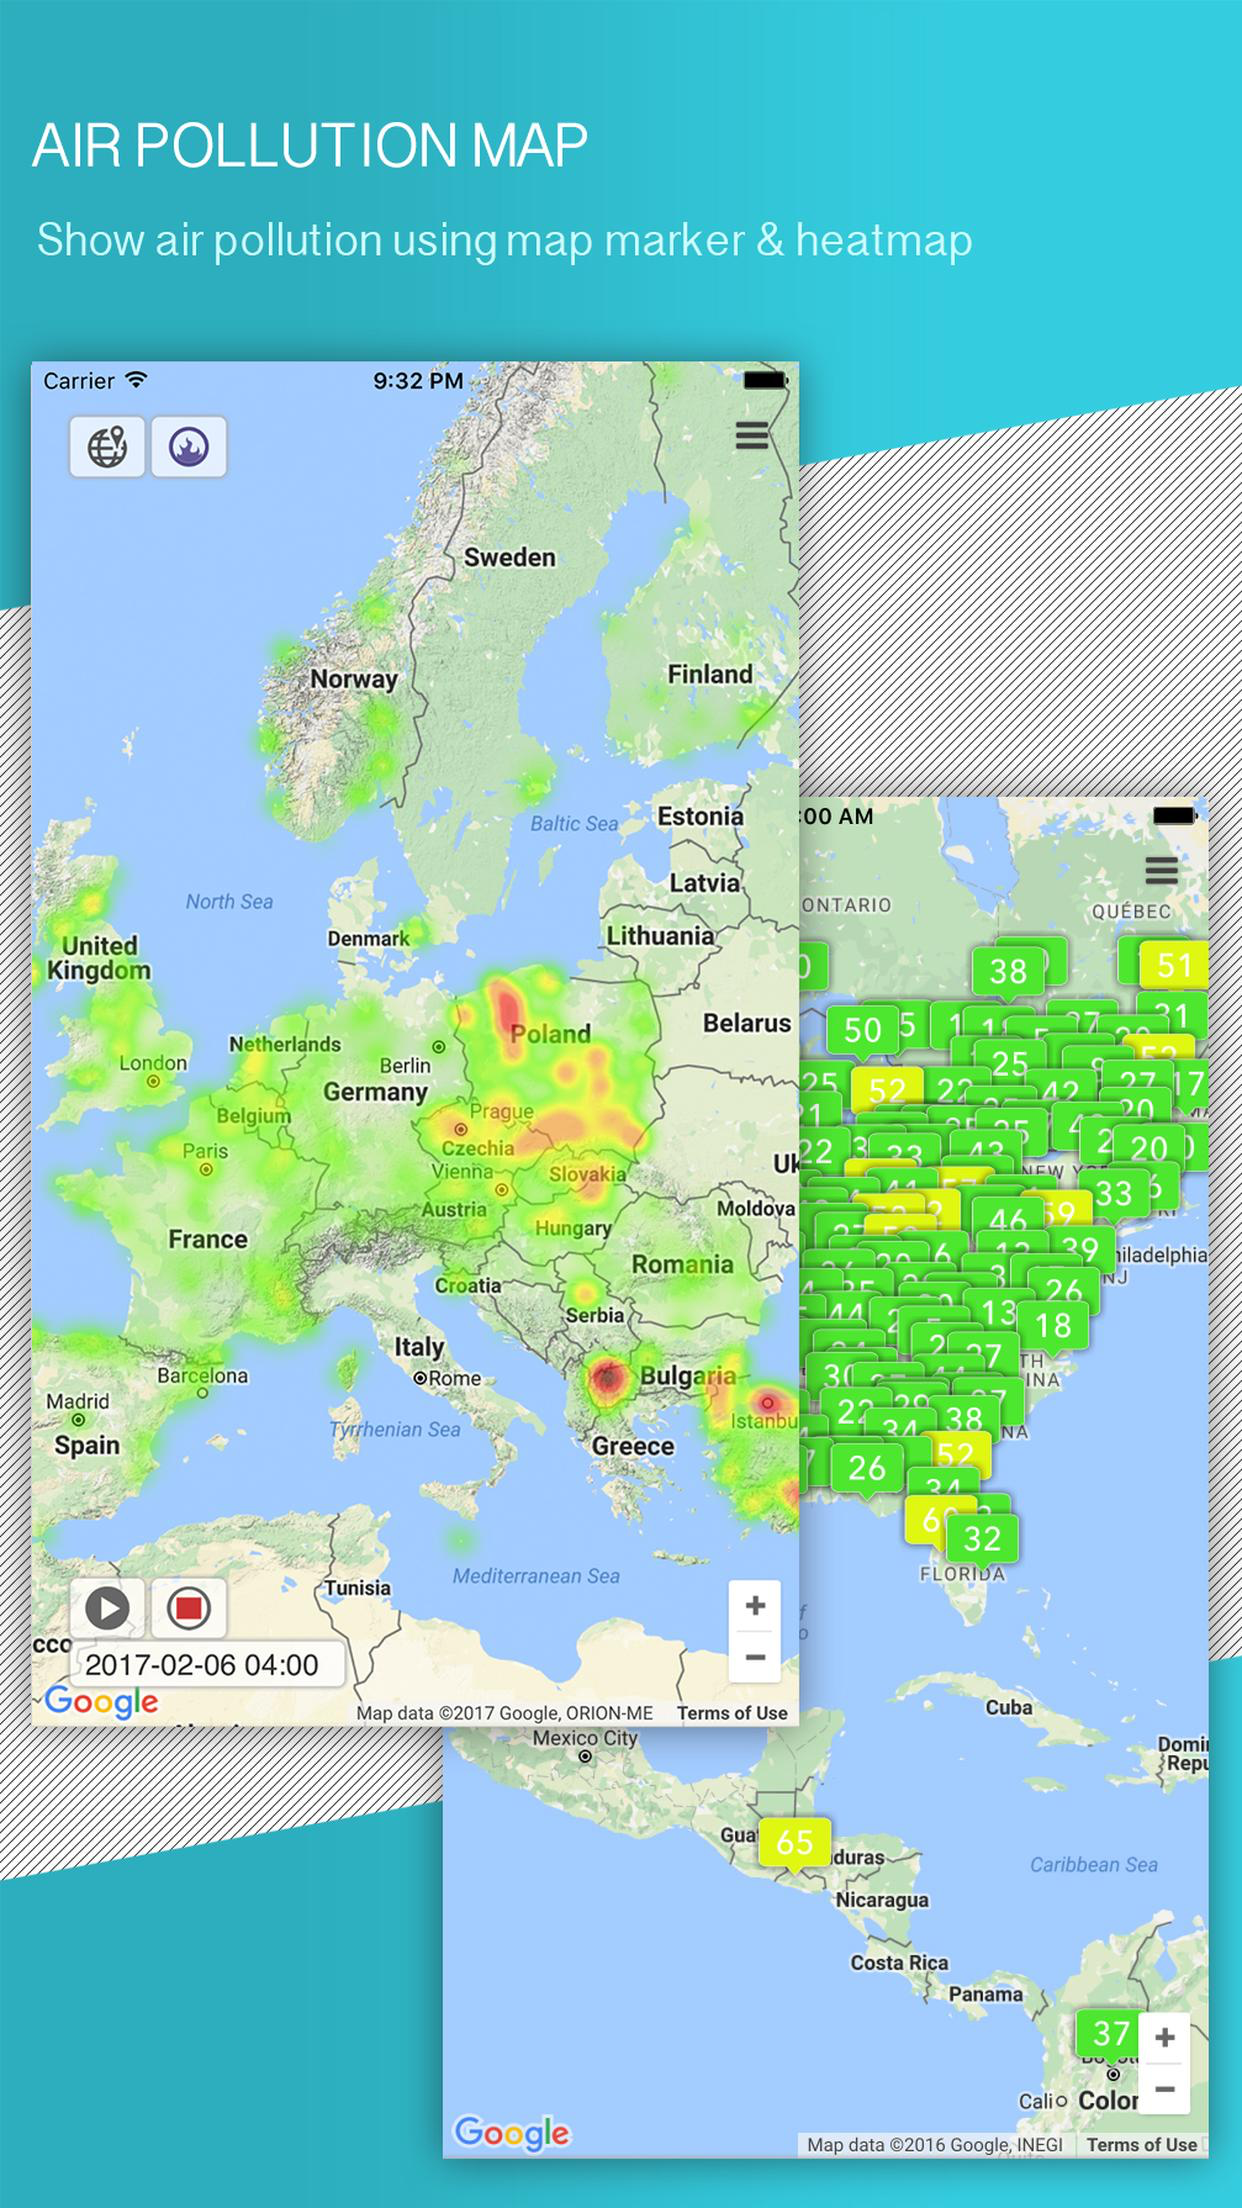Viewport: 1242px width, 2208px height.
Task: Click the Bulgaria country label
Action: (688, 1376)
